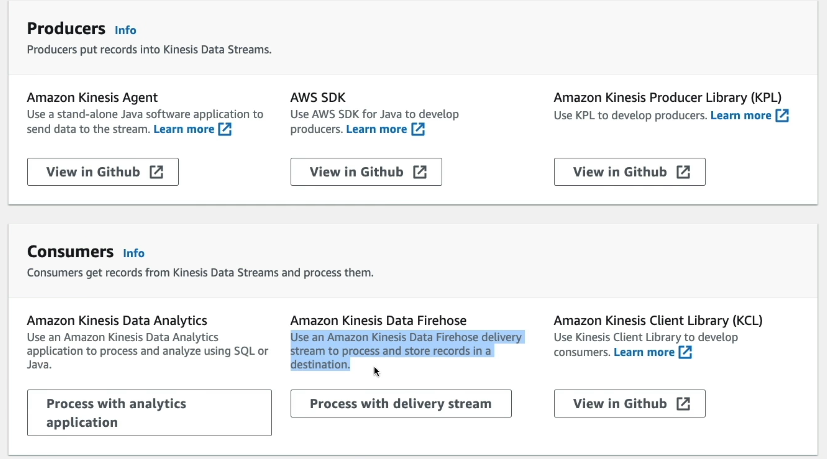Click Learn more under Amazon Kinesis Agent
The height and width of the screenshot is (459, 827).
point(184,129)
